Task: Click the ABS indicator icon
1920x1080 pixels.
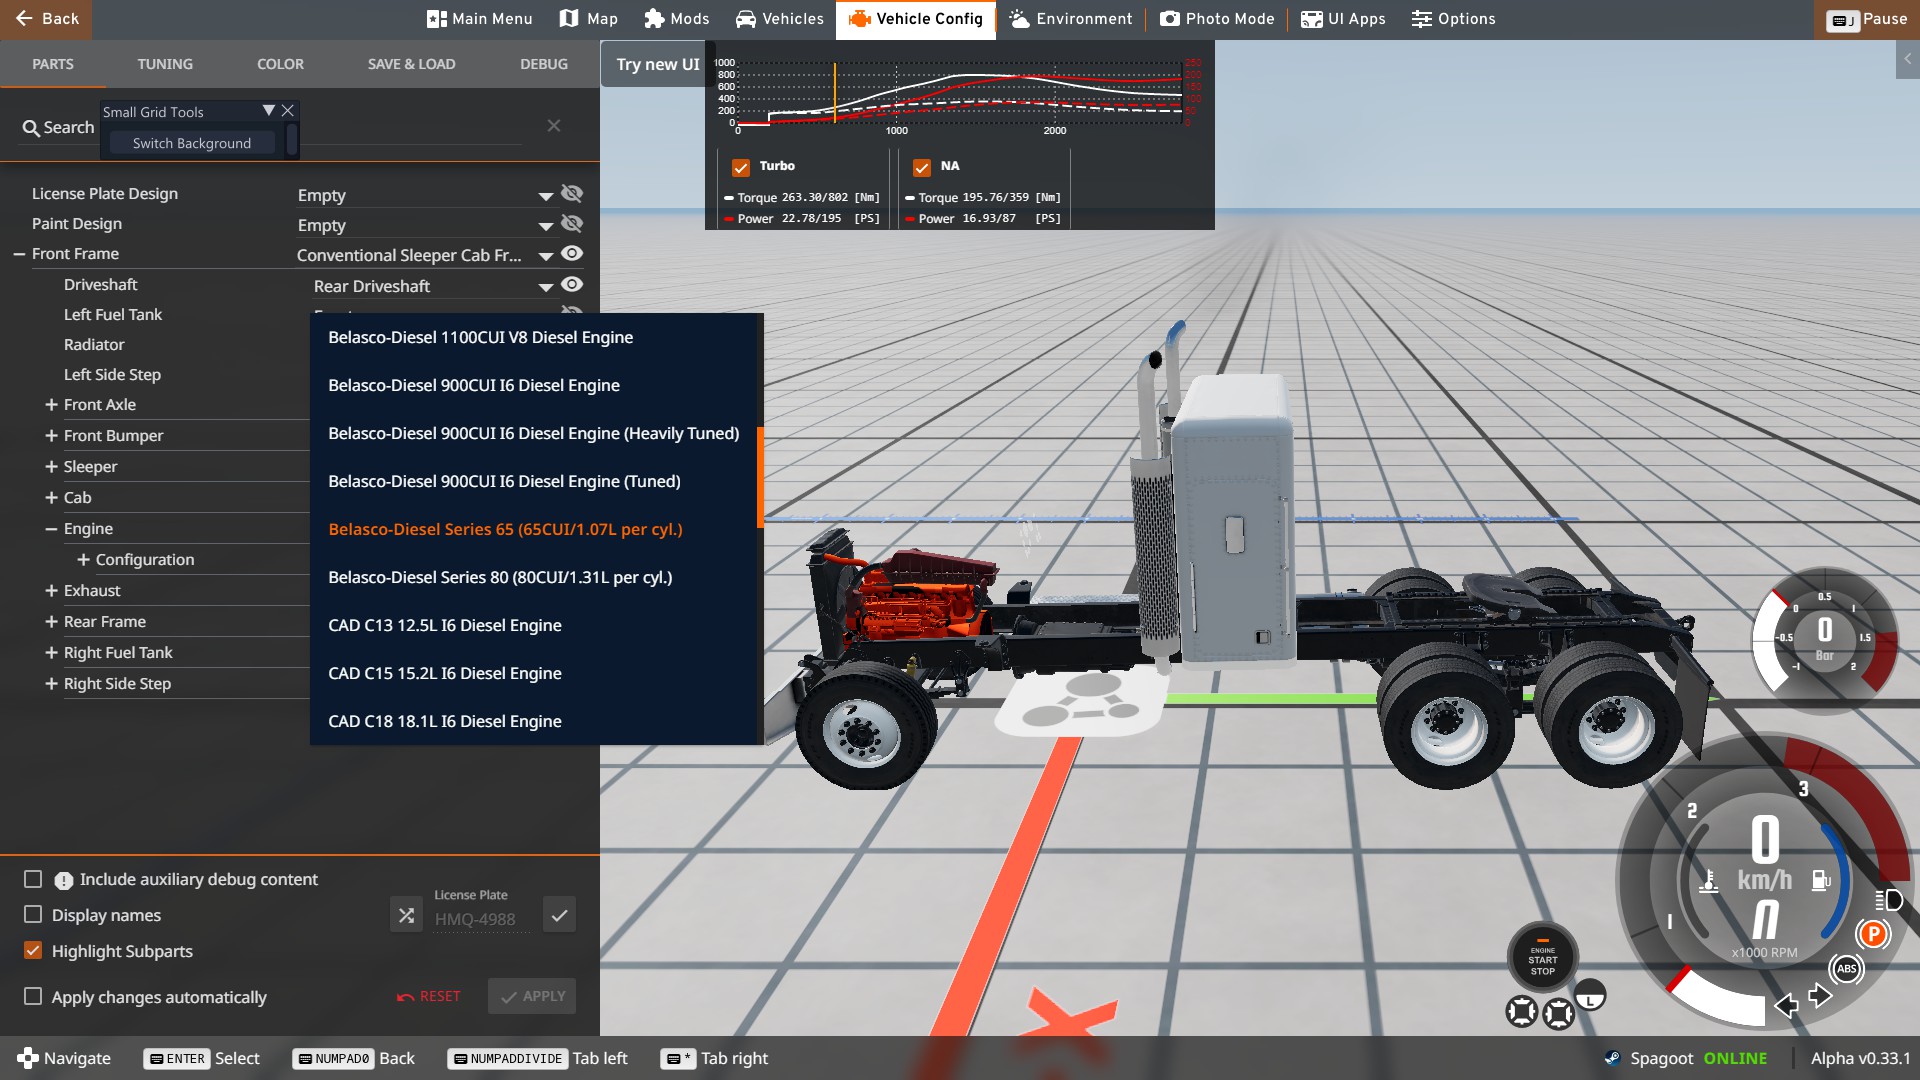Action: tap(1846, 969)
